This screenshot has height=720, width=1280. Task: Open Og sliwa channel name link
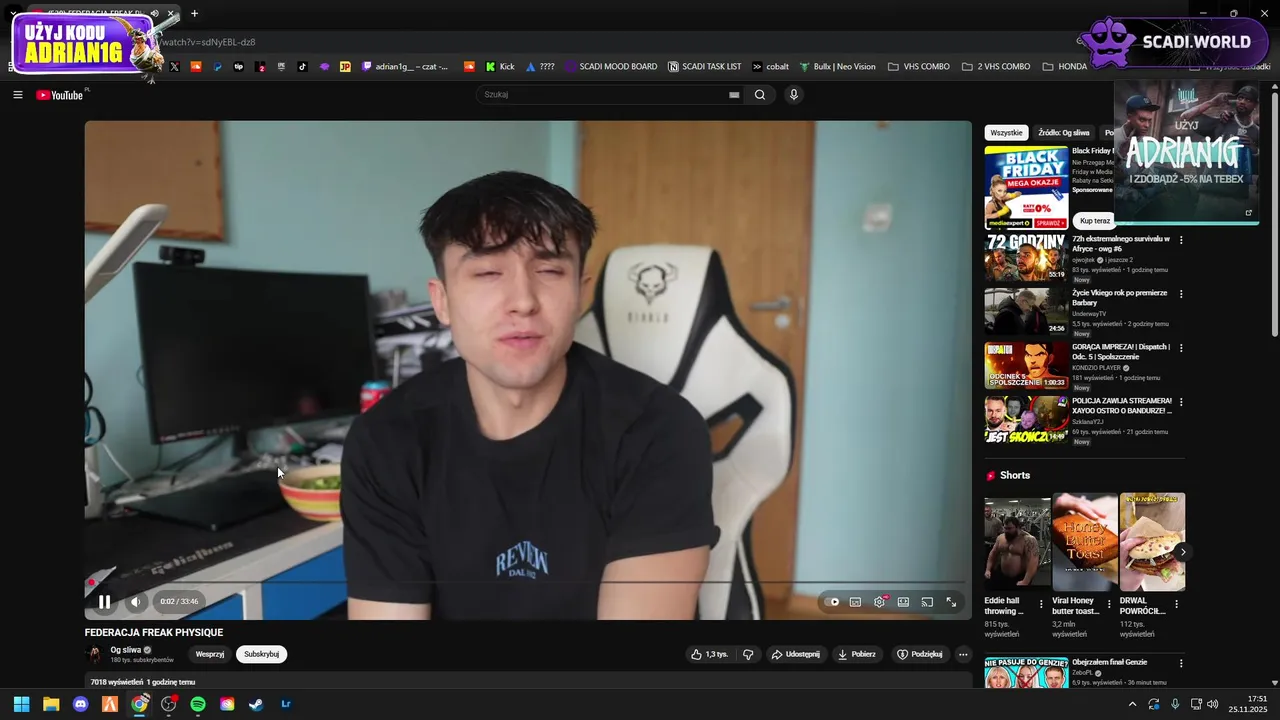(x=125, y=650)
